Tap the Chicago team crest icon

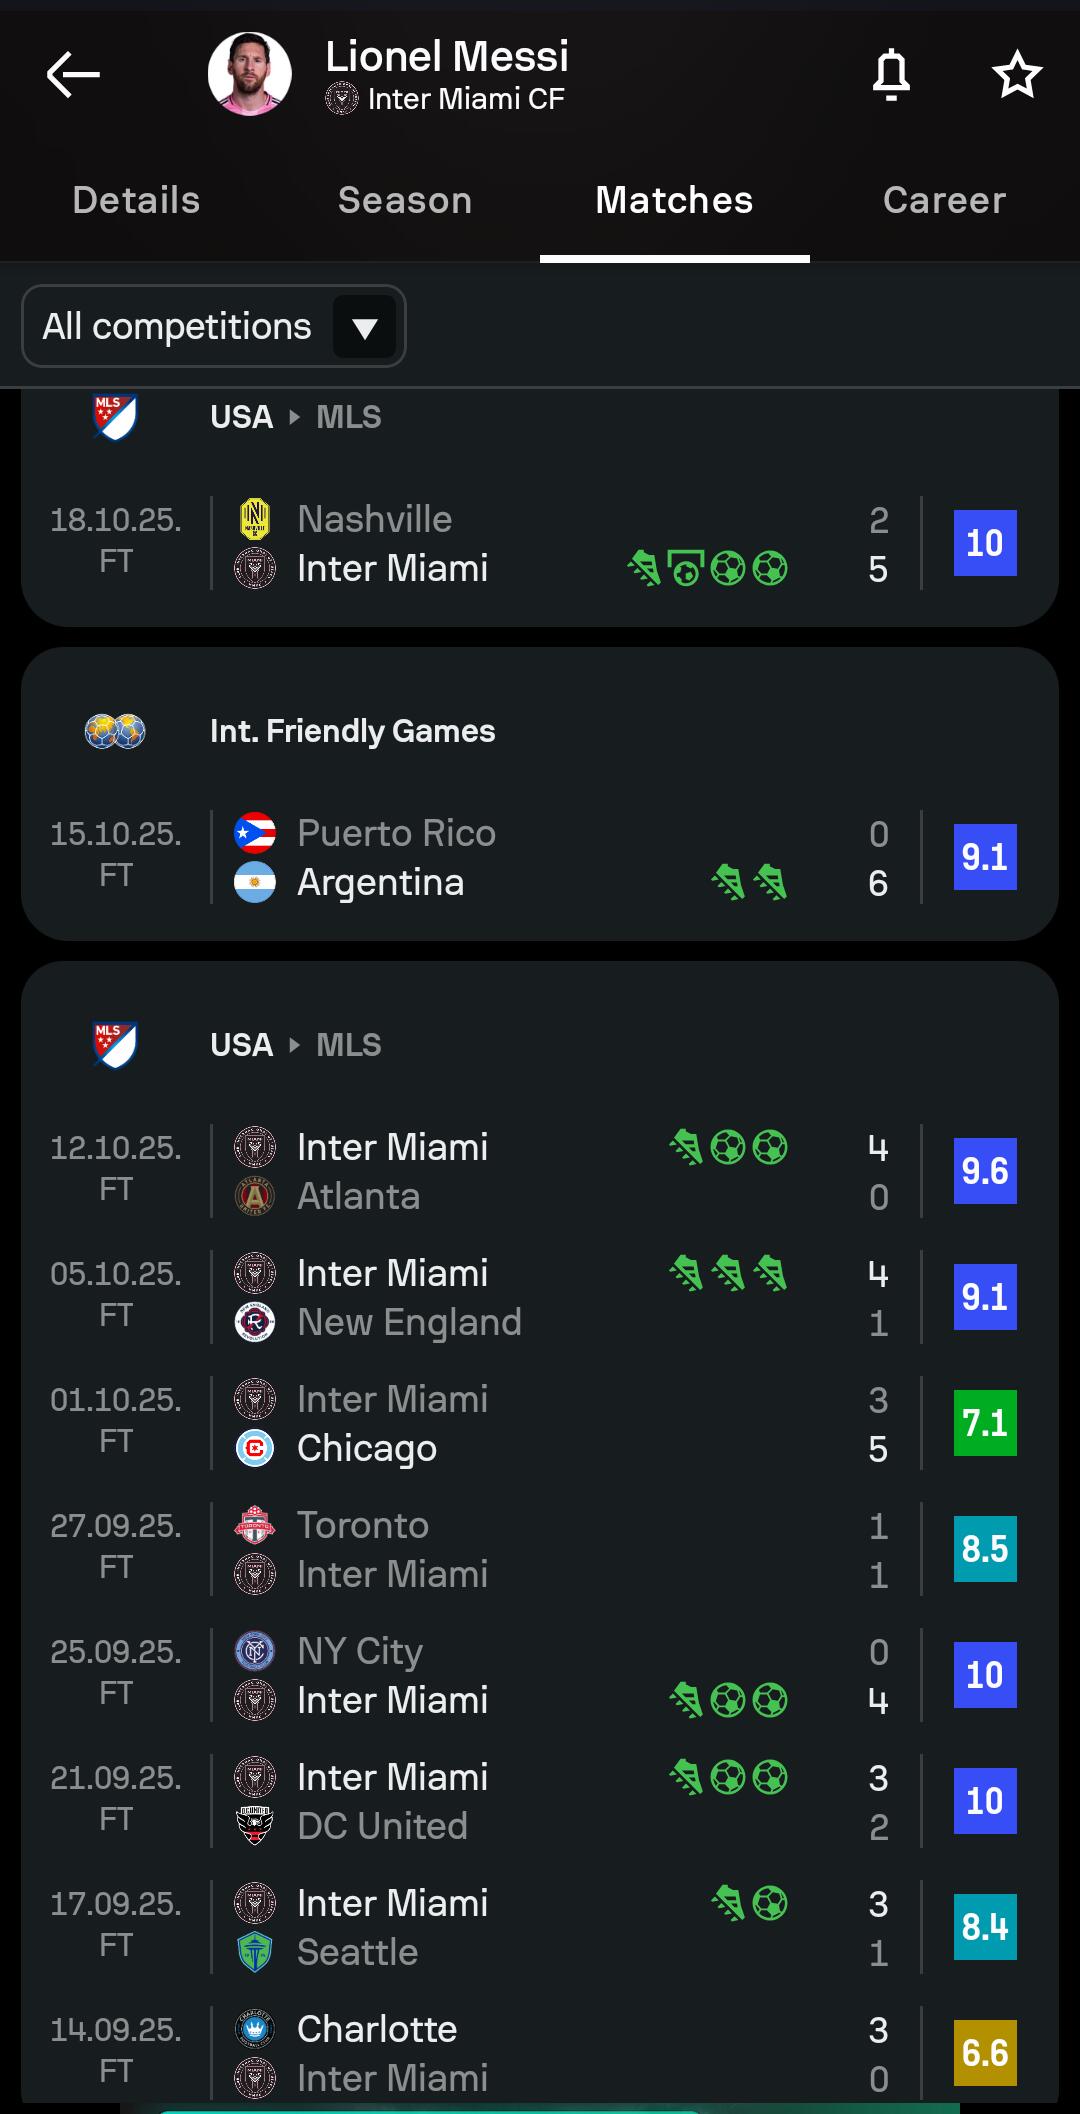click(255, 1448)
